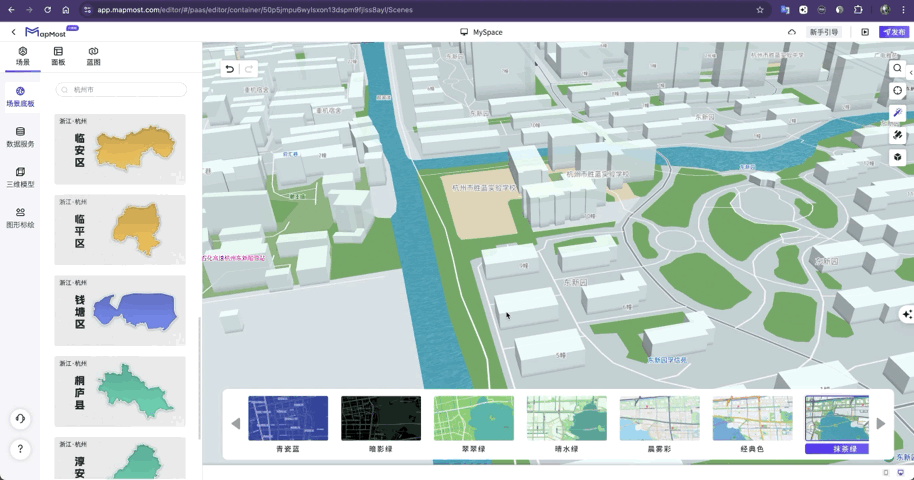Go back using the MapMost header arrow
The width and height of the screenshot is (914, 480).
tap(13, 32)
